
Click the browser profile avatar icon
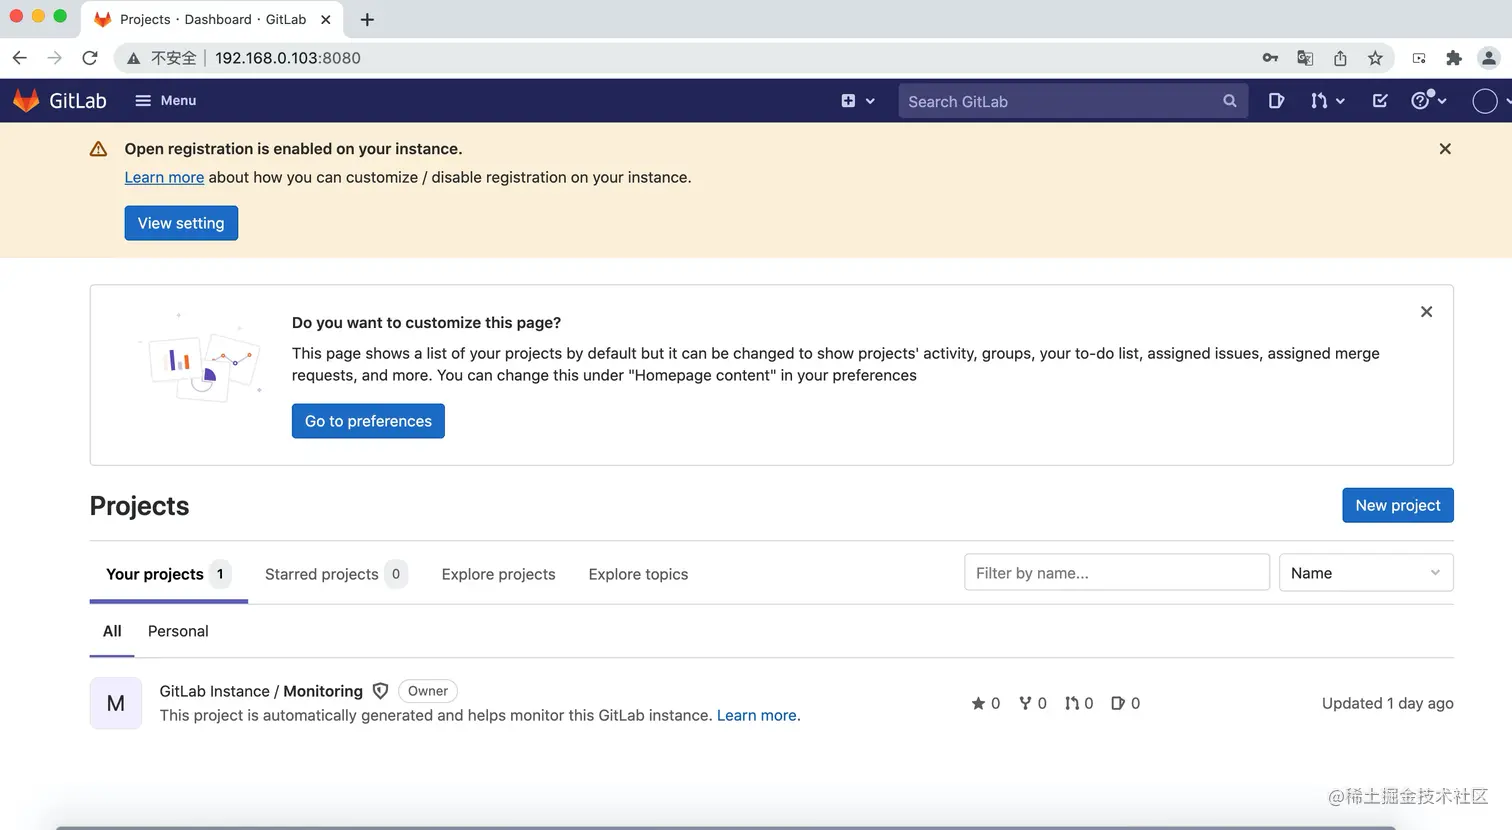[x=1489, y=58]
